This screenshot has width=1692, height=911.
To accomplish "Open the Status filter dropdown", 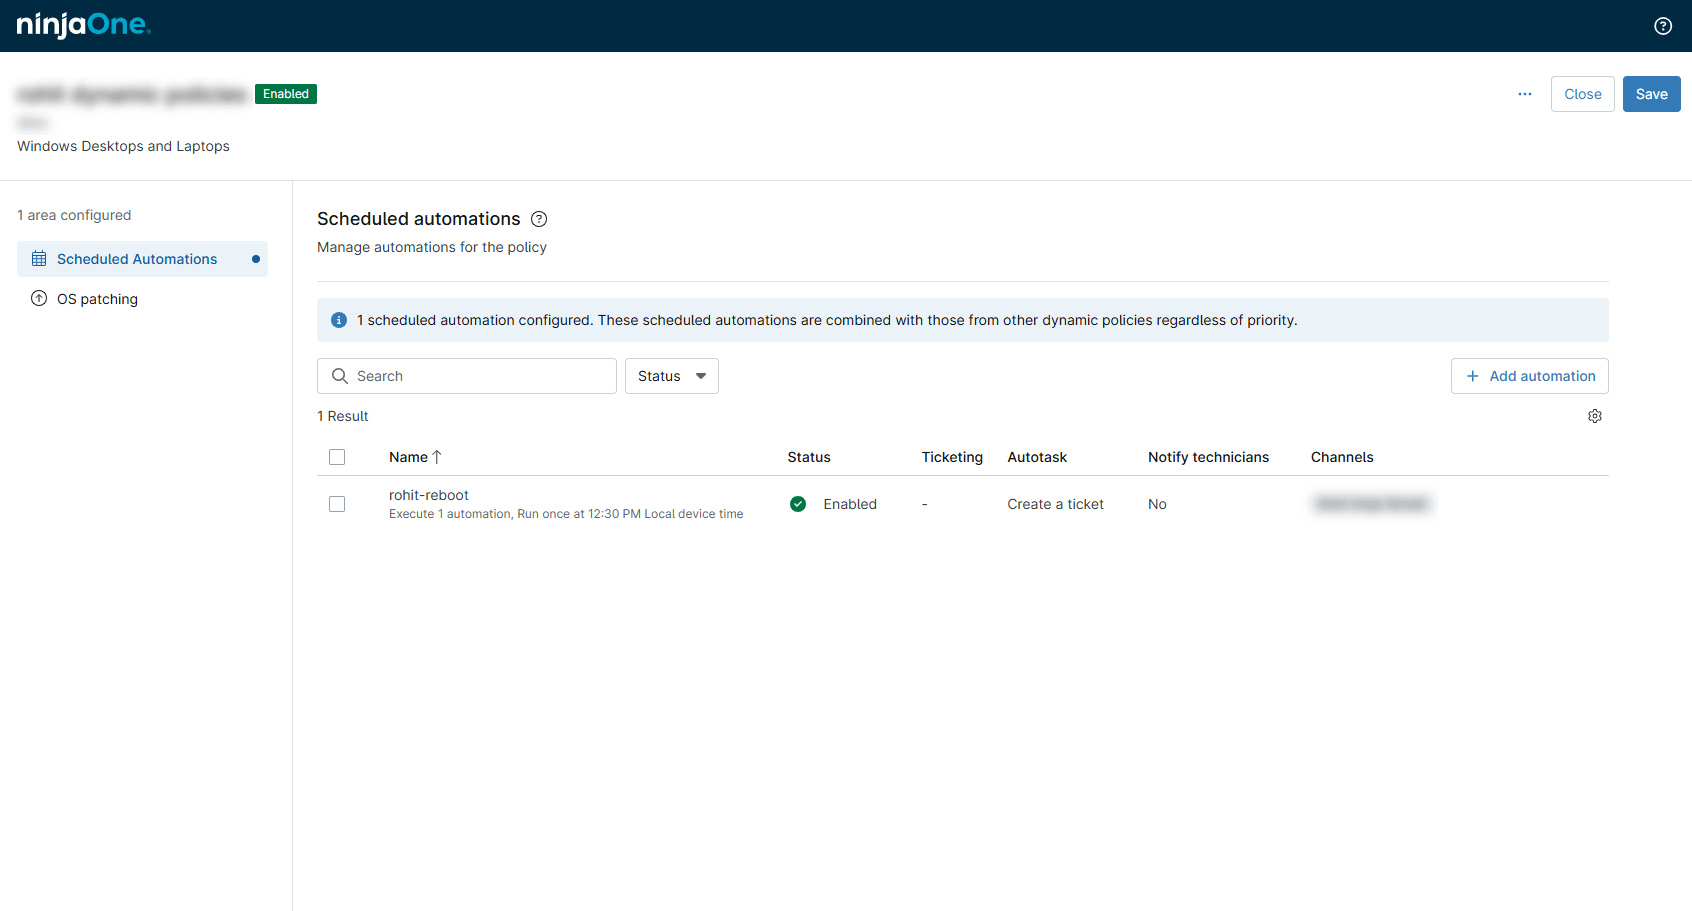I will point(671,375).
